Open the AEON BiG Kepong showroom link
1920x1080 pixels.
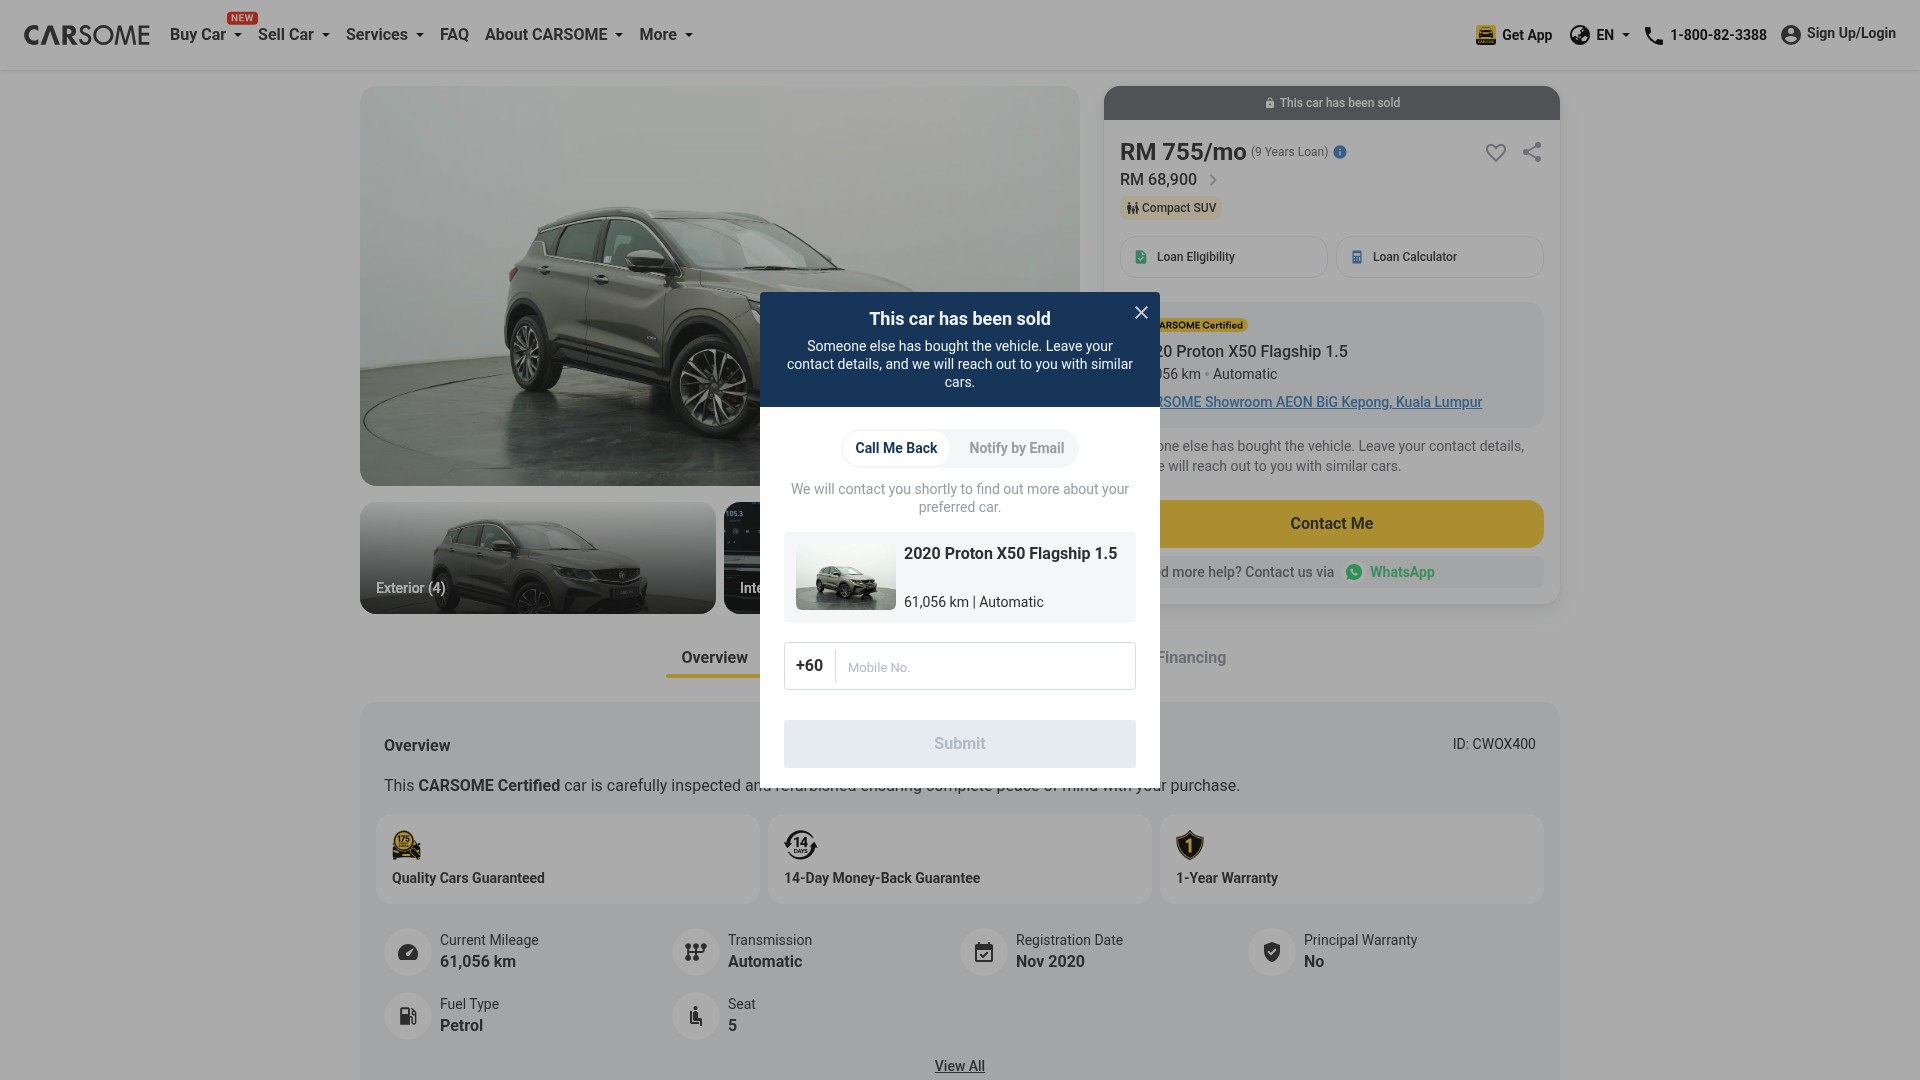click(x=1321, y=402)
